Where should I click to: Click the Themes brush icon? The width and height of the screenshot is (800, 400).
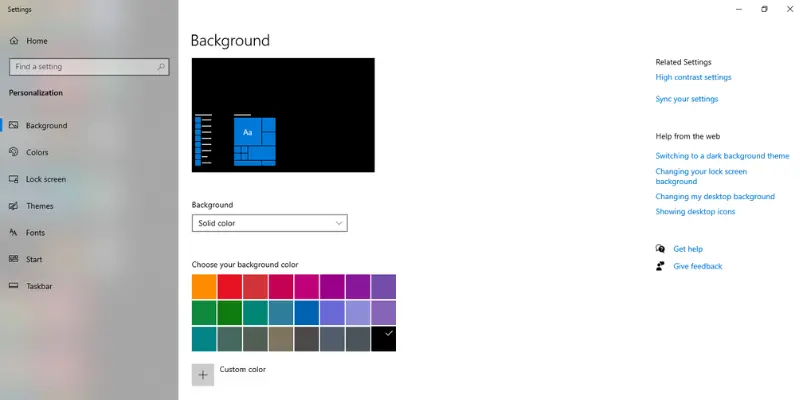click(x=14, y=206)
